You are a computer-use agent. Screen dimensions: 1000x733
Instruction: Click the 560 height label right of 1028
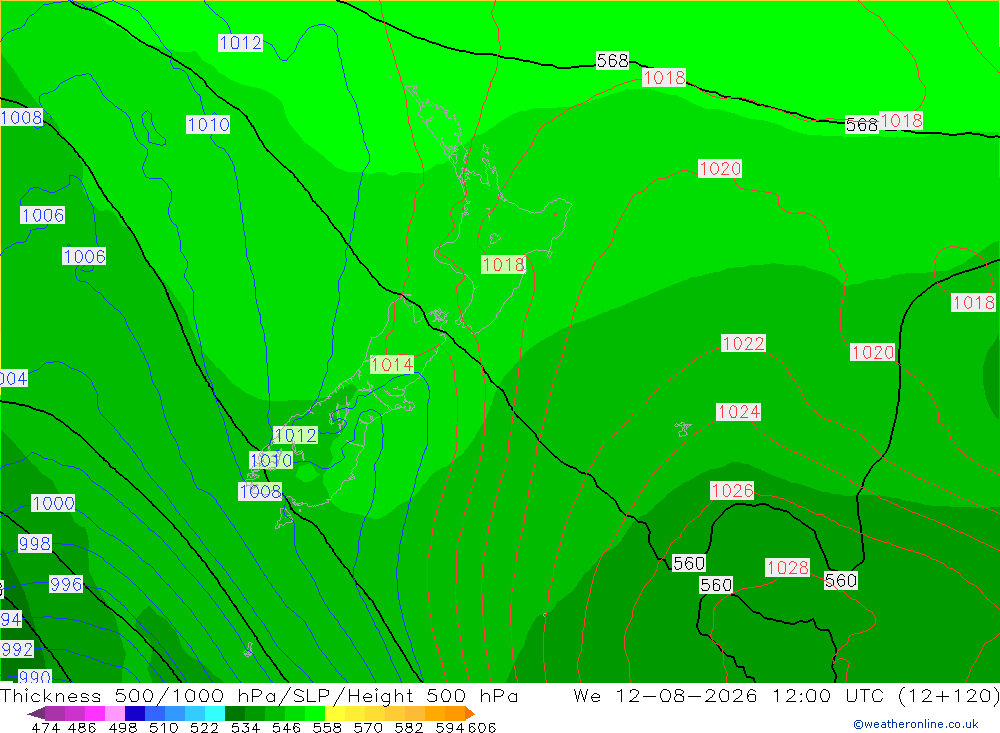(841, 580)
